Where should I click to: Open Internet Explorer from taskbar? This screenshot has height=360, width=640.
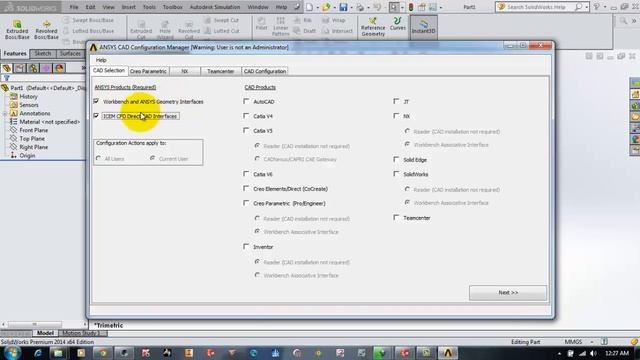(37, 353)
